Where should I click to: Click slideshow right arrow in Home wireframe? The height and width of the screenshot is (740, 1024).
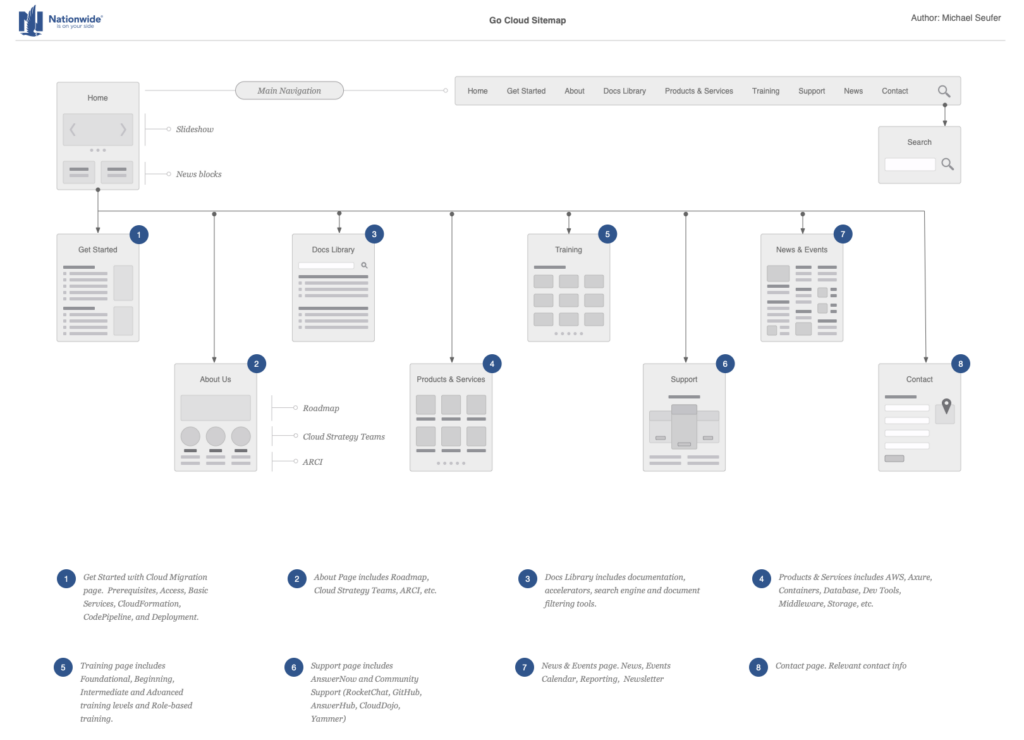123,130
